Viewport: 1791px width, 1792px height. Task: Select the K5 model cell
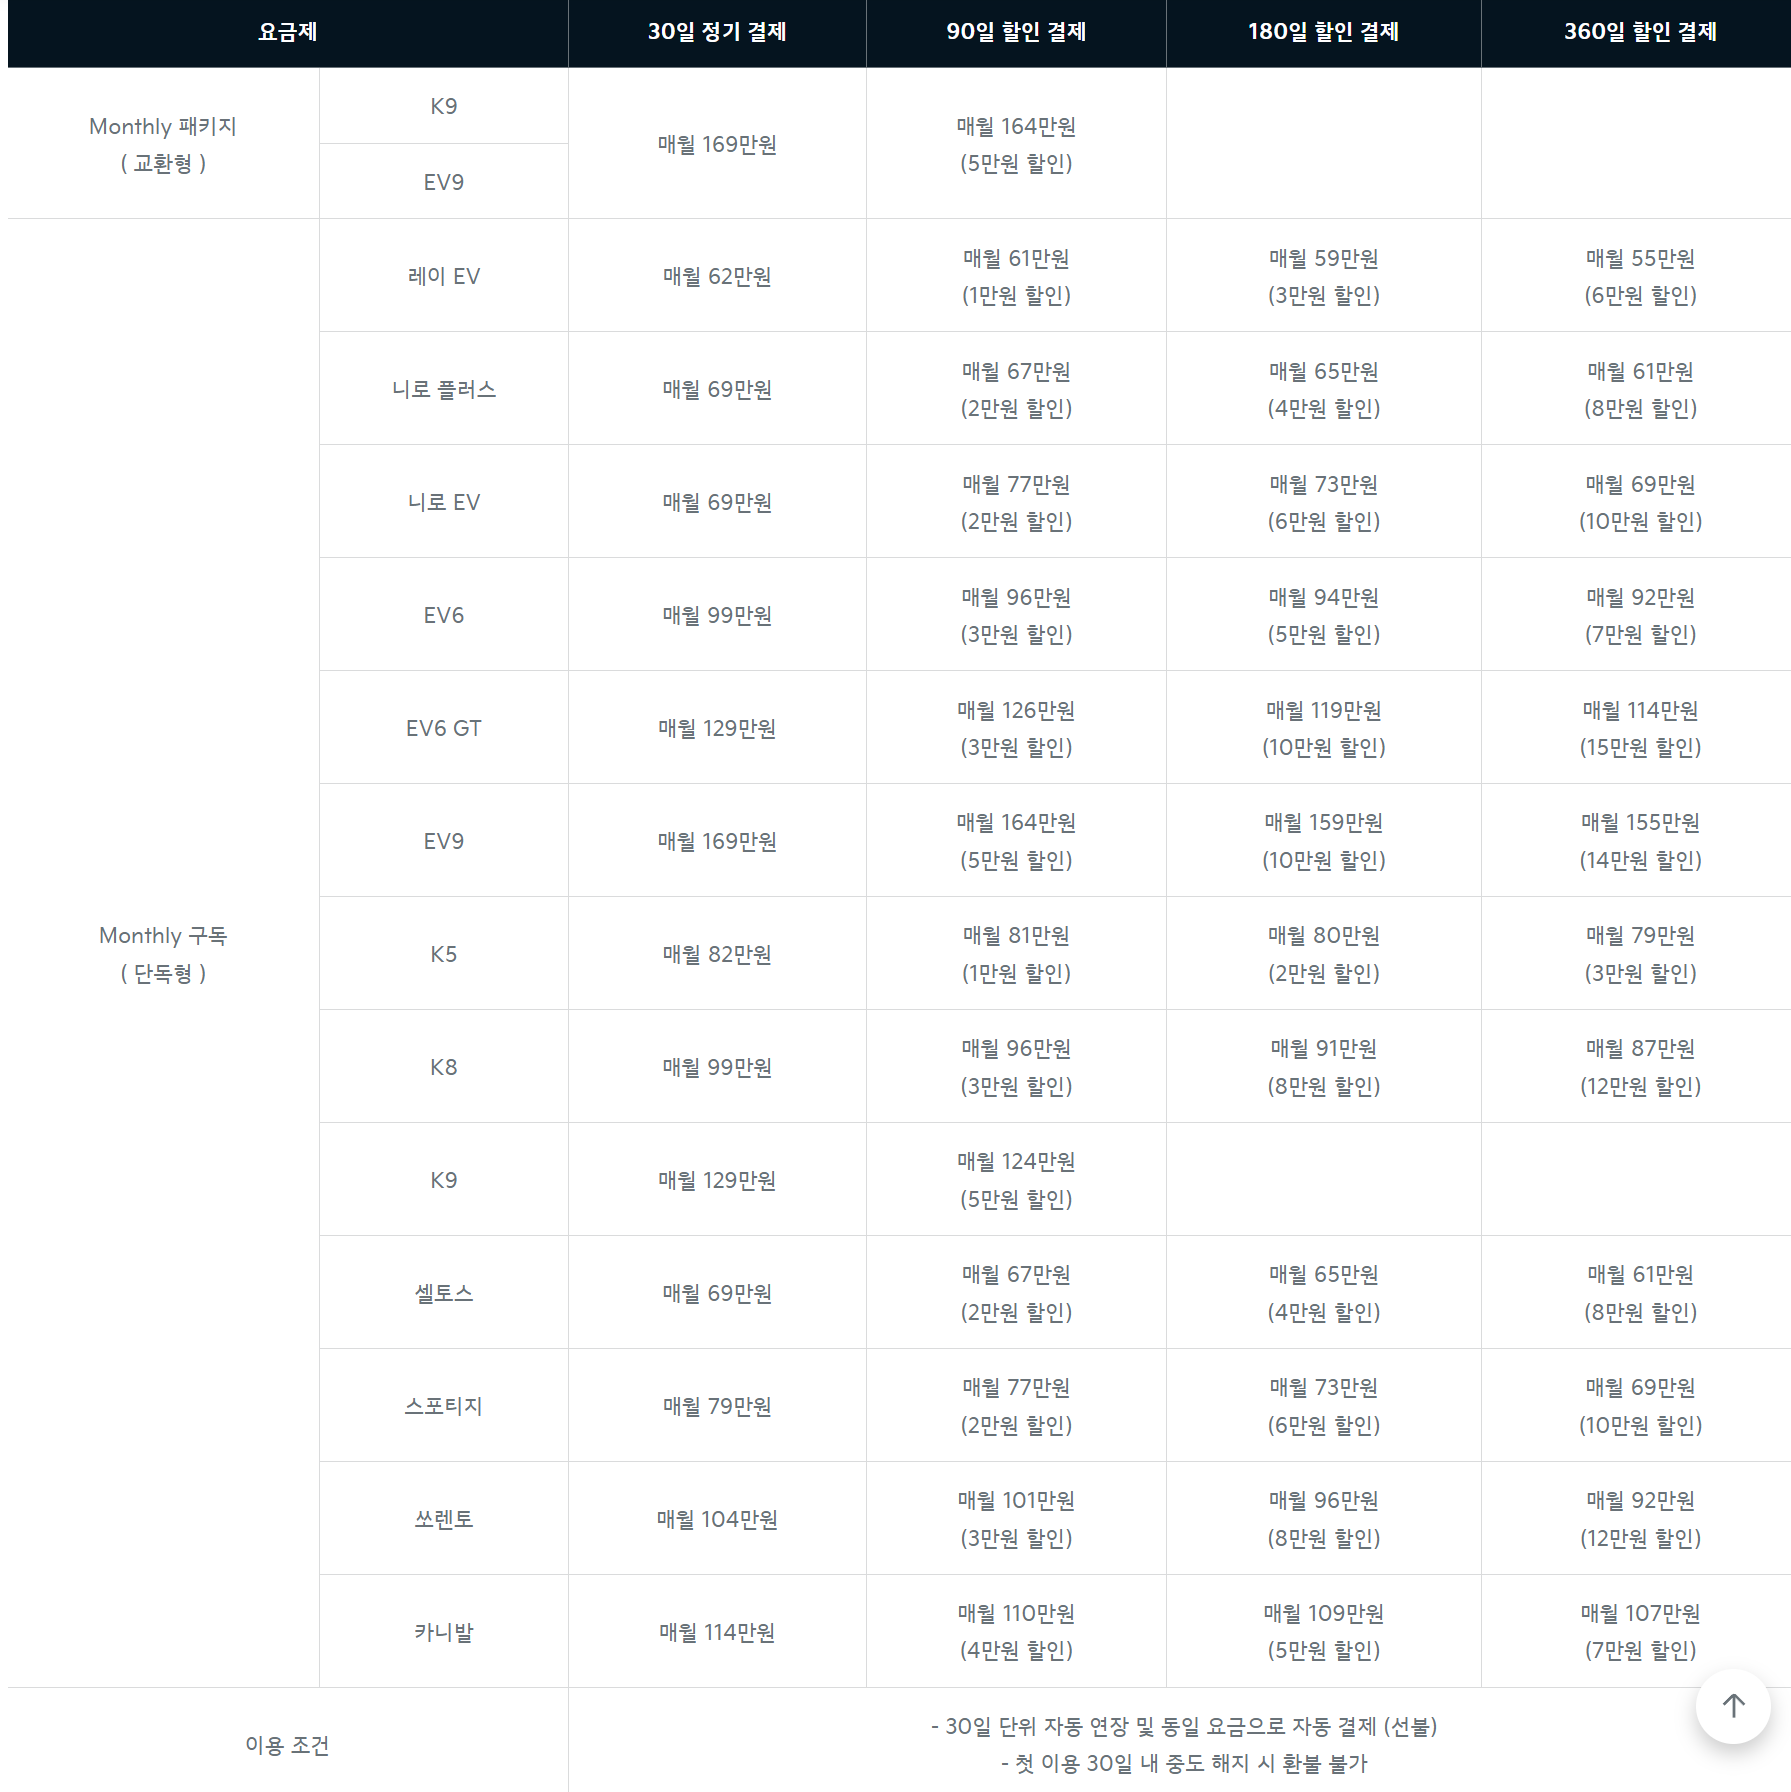point(444,954)
